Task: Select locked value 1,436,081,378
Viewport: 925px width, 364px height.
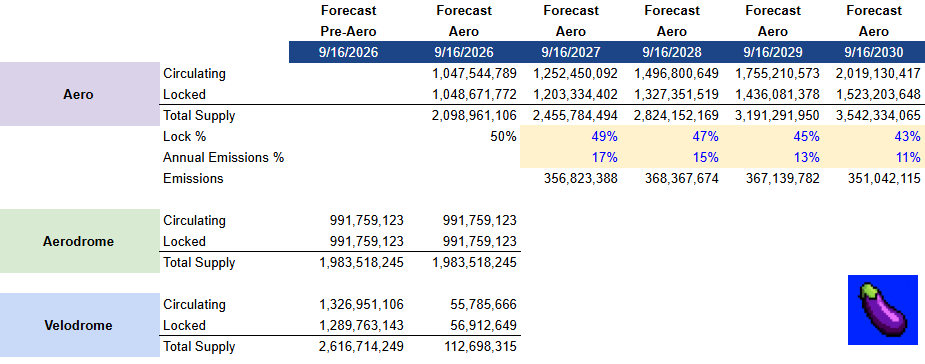Action: tap(777, 94)
